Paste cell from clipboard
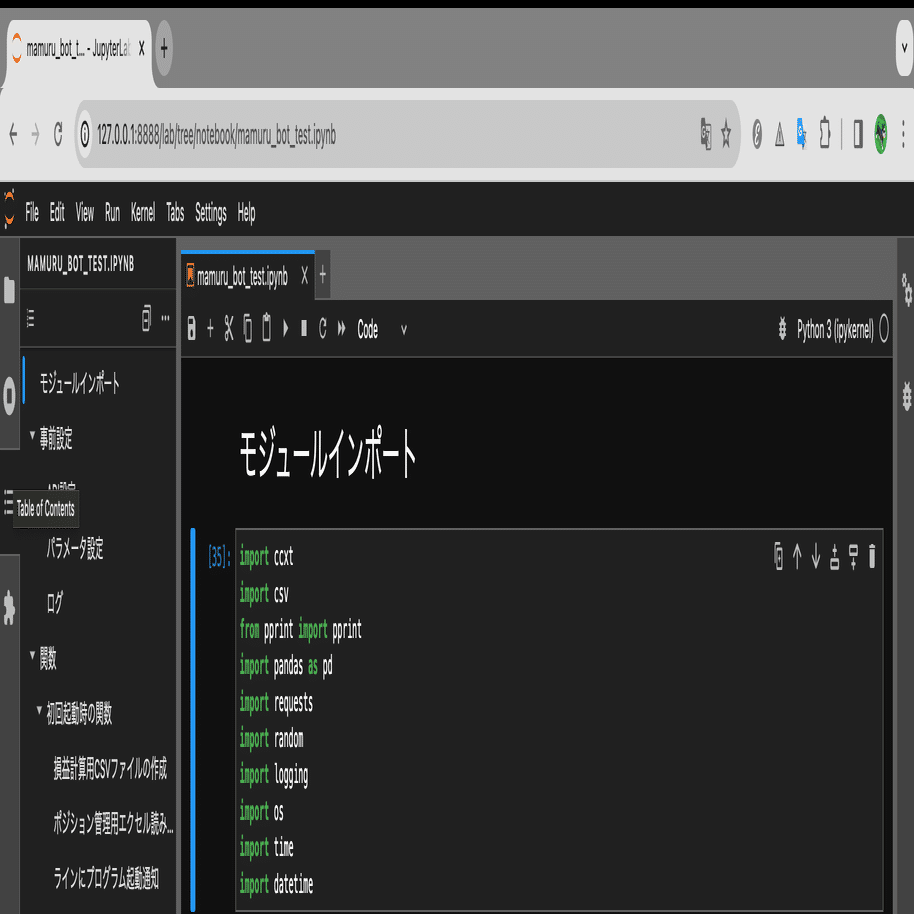914x914 pixels. click(266, 329)
